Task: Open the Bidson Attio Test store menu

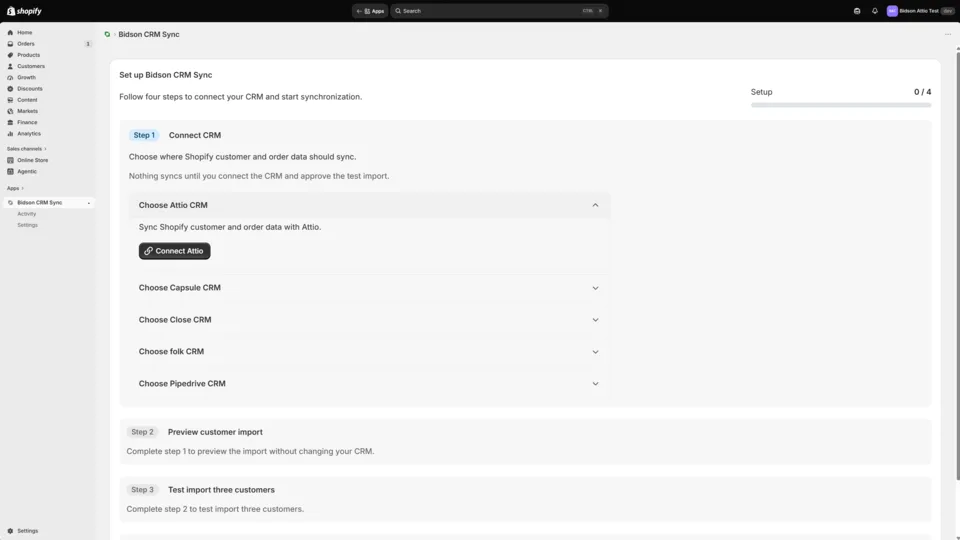Action: point(920,11)
